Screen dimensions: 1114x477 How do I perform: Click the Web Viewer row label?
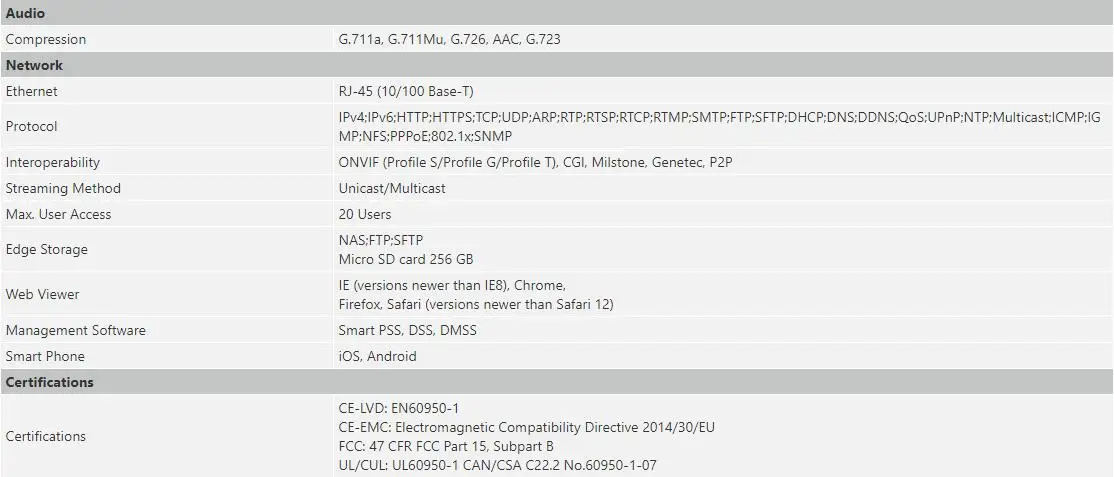point(43,294)
